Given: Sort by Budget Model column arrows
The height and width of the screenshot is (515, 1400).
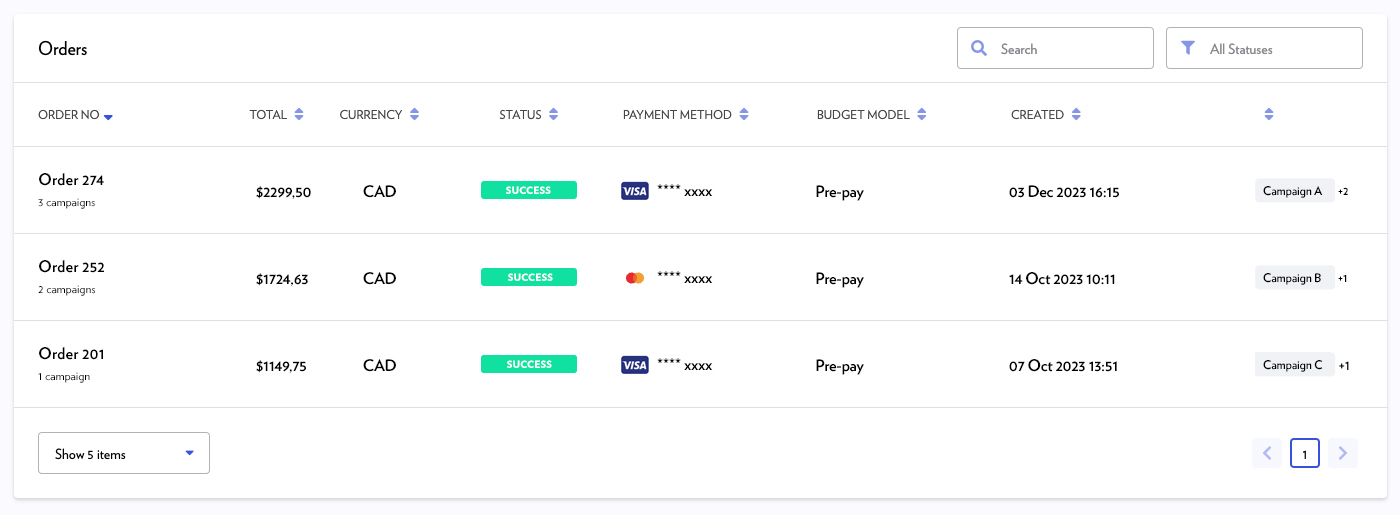Looking at the screenshot, I should pos(922,115).
